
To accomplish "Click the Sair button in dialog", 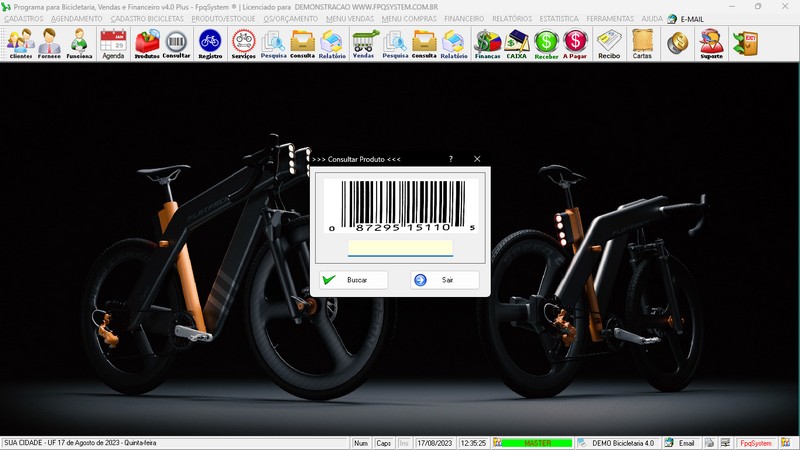I will 445,280.
